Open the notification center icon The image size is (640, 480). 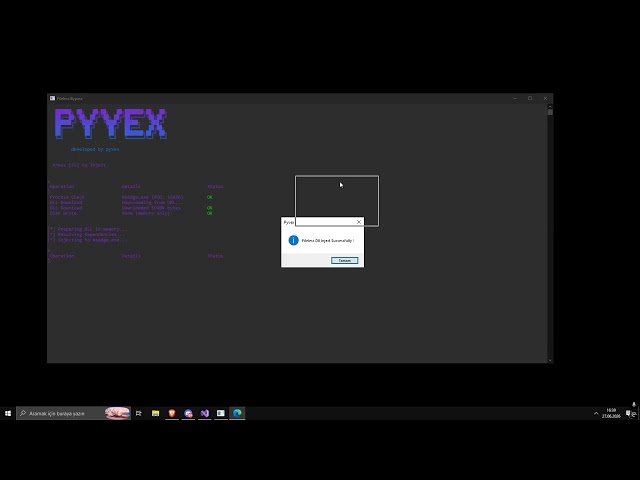(x=629, y=414)
